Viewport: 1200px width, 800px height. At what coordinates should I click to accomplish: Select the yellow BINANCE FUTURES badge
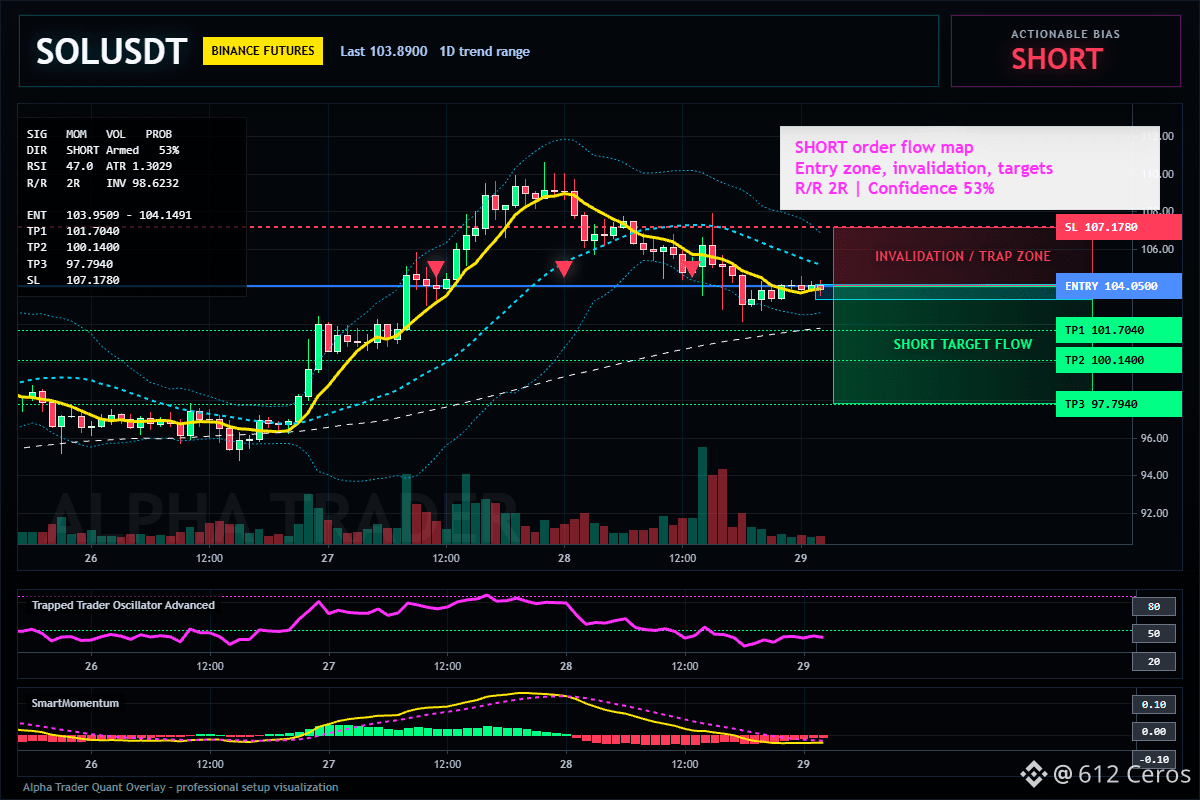coord(263,50)
